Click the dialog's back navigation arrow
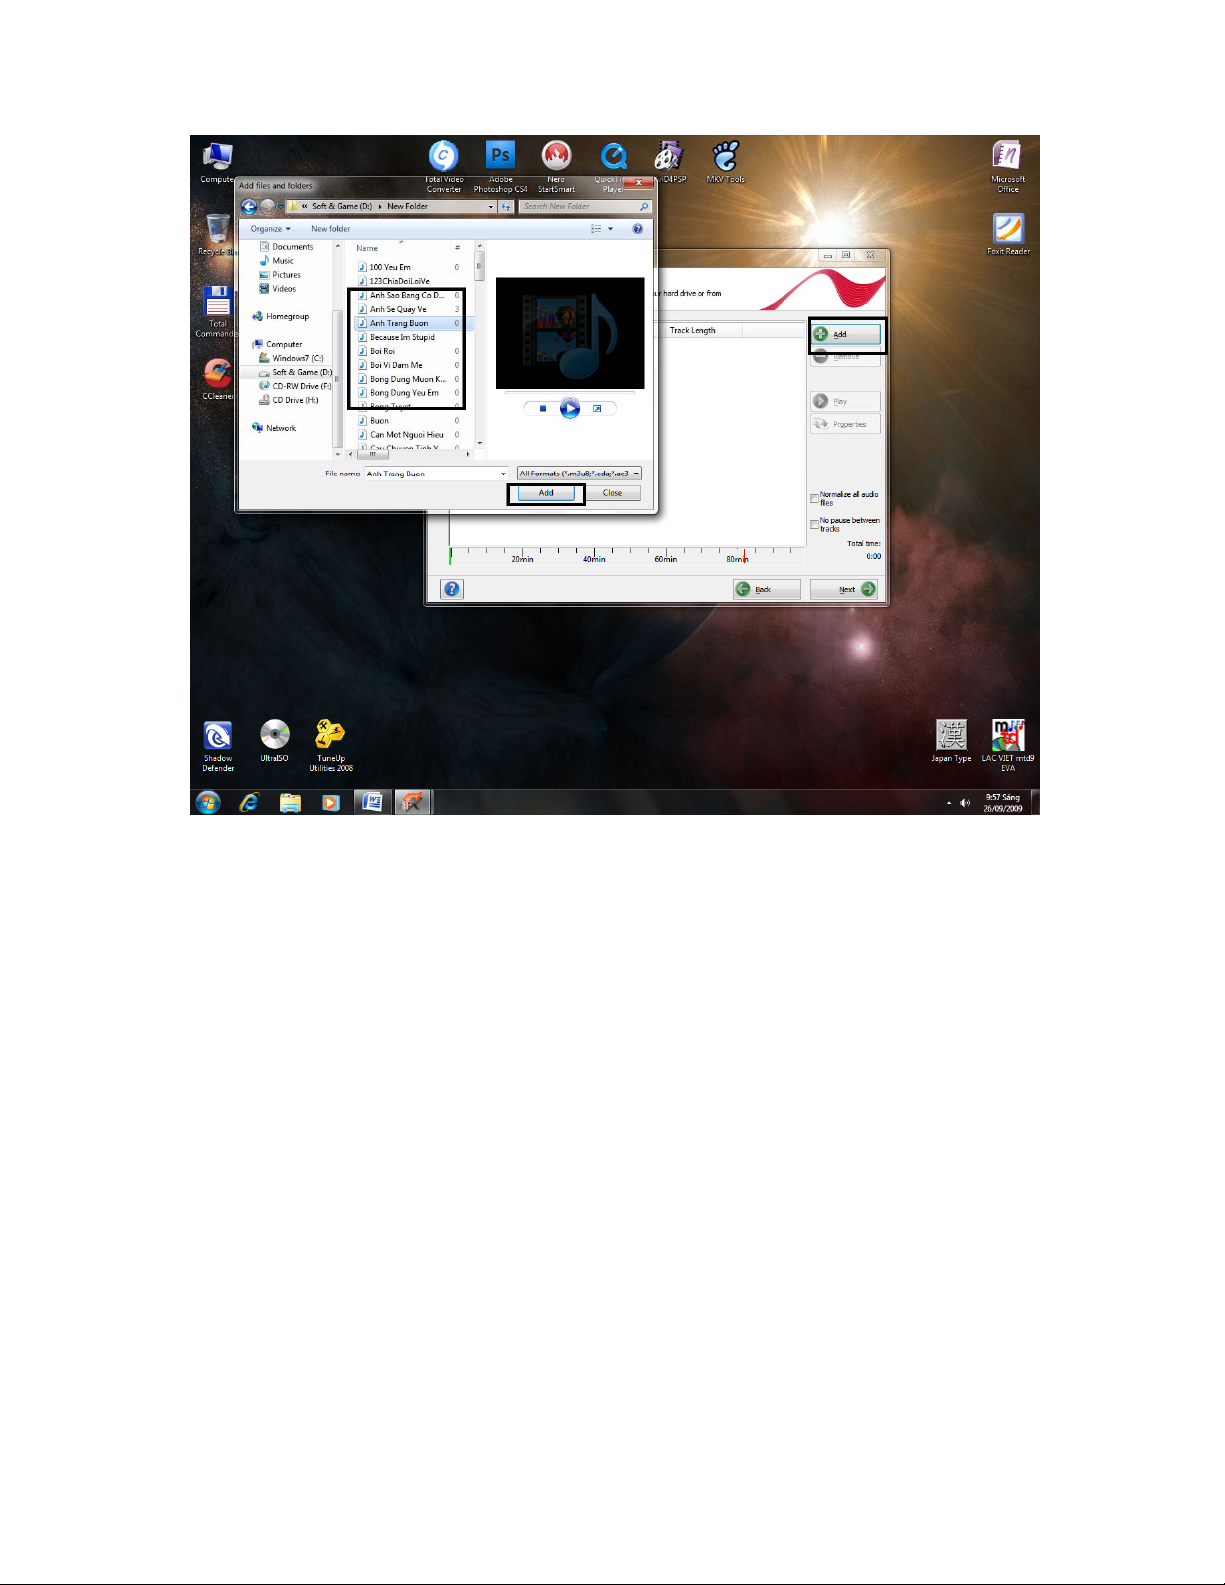This screenshot has height=1585, width=1225. [x=249, y=207]
